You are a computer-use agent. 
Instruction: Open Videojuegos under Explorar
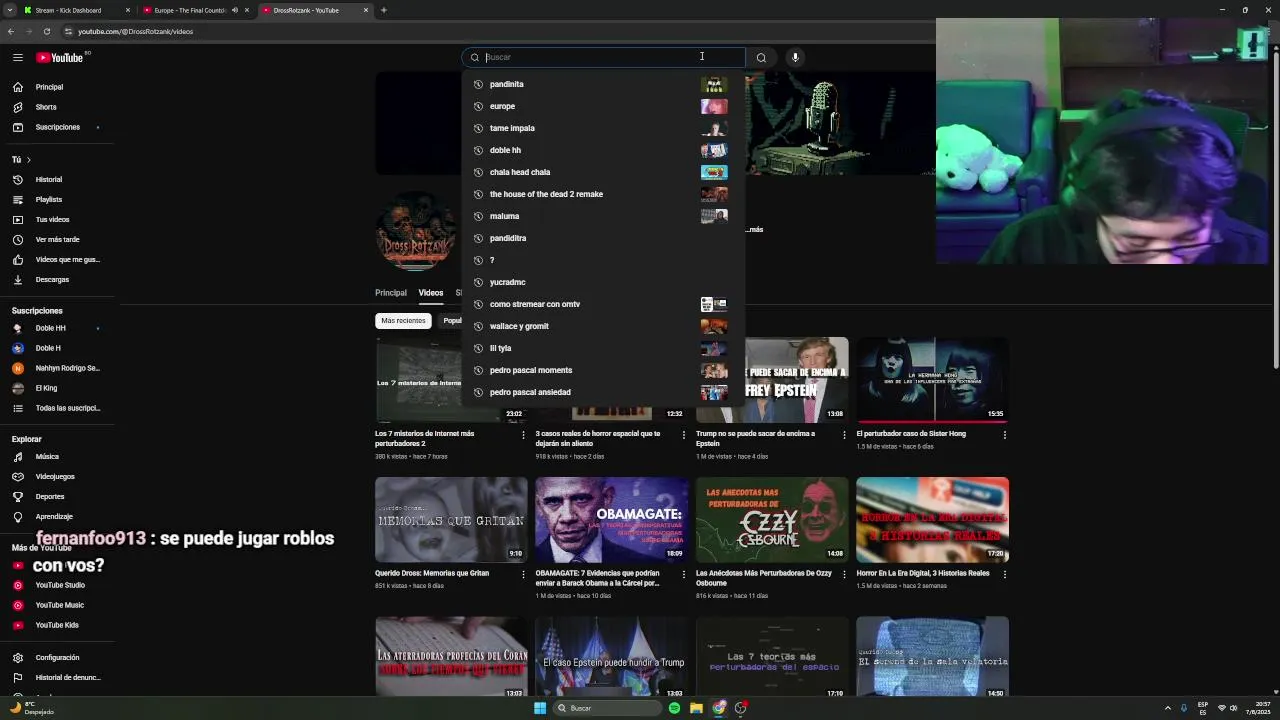pyautogui.click(x=57, y=476)
